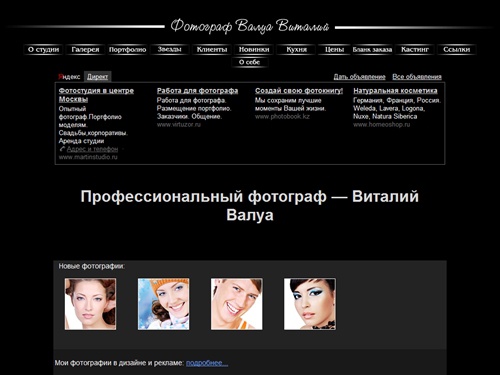This screenshot has width=500, height=375.
Task: Open the «О студии» menu item
Action: click(x=43, y=50)
